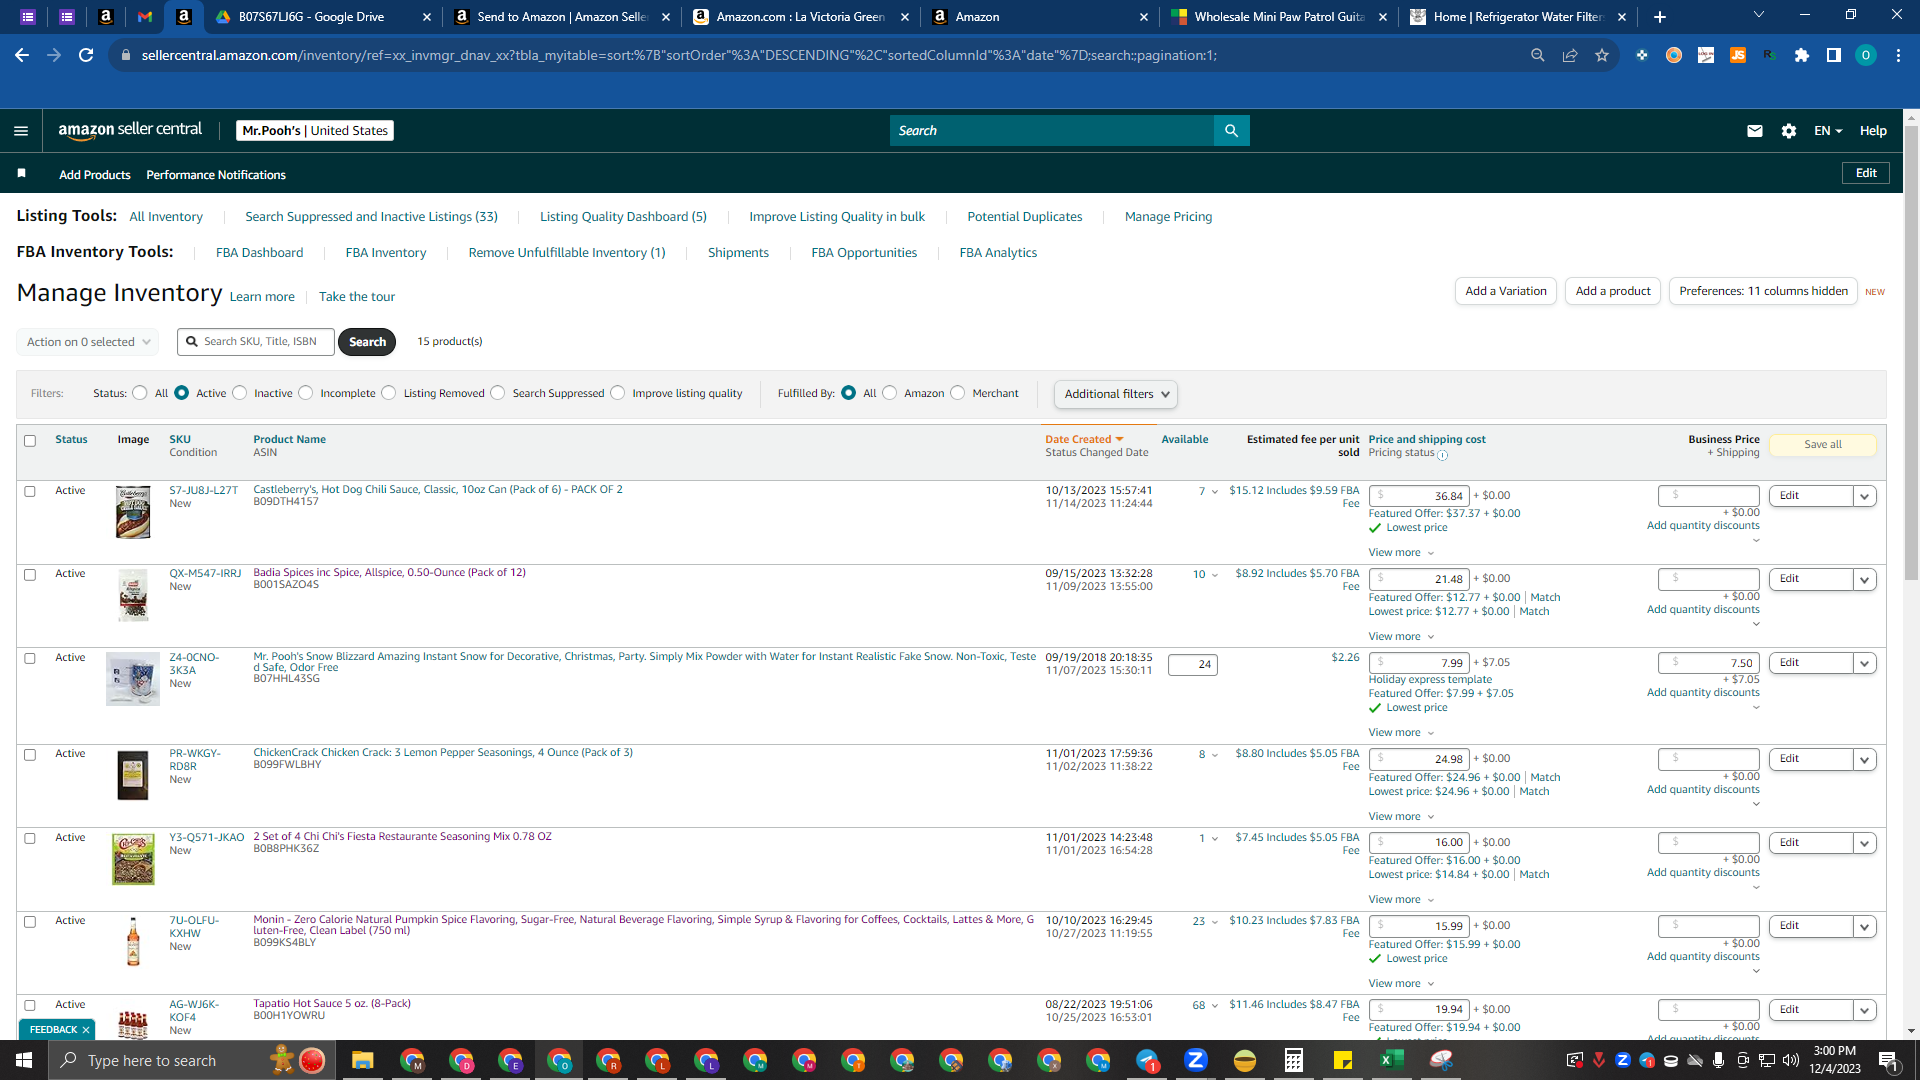
Task: Open the Windows Start menu
Action: (24, 1060)
